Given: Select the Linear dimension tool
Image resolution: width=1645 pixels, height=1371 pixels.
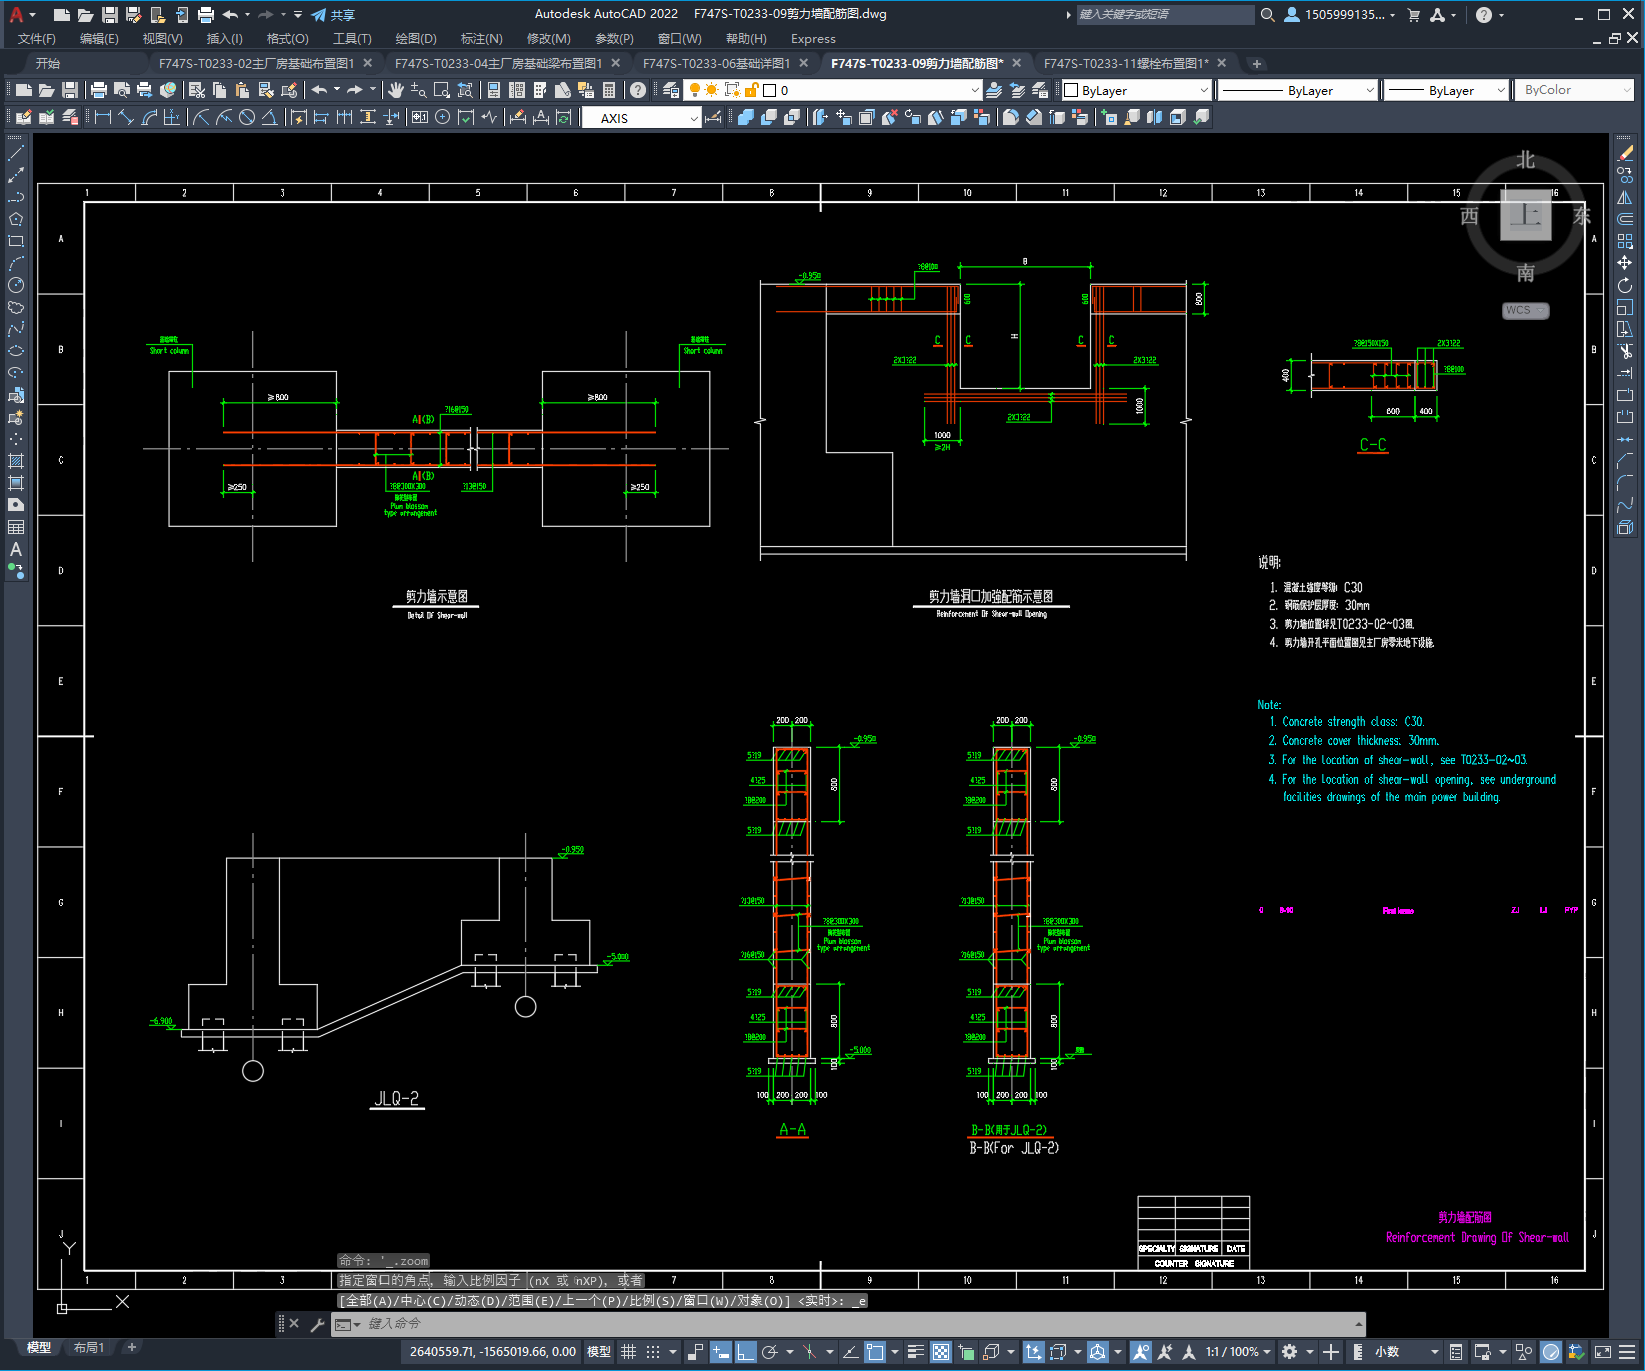Looking at the screenshot, I should (103, 117).
